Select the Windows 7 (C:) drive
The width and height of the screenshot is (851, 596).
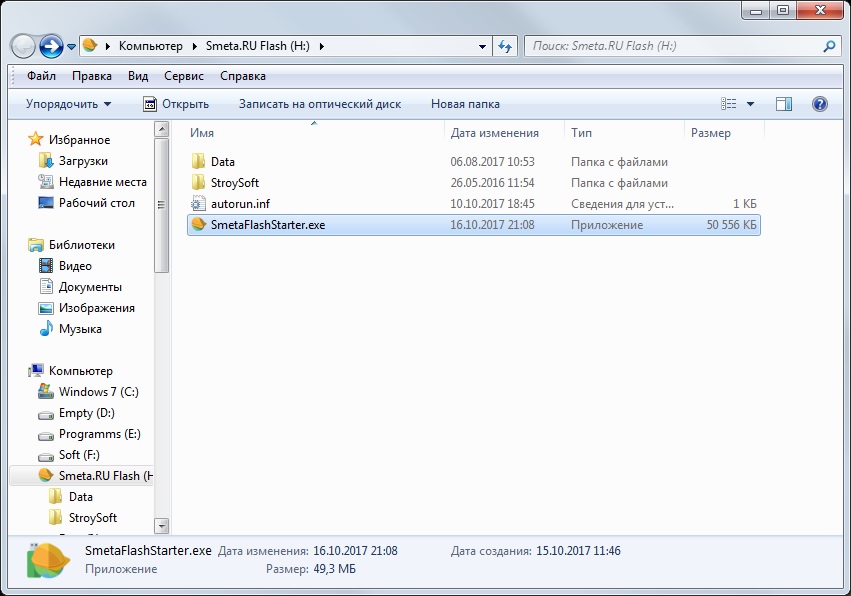click(98, 392)
